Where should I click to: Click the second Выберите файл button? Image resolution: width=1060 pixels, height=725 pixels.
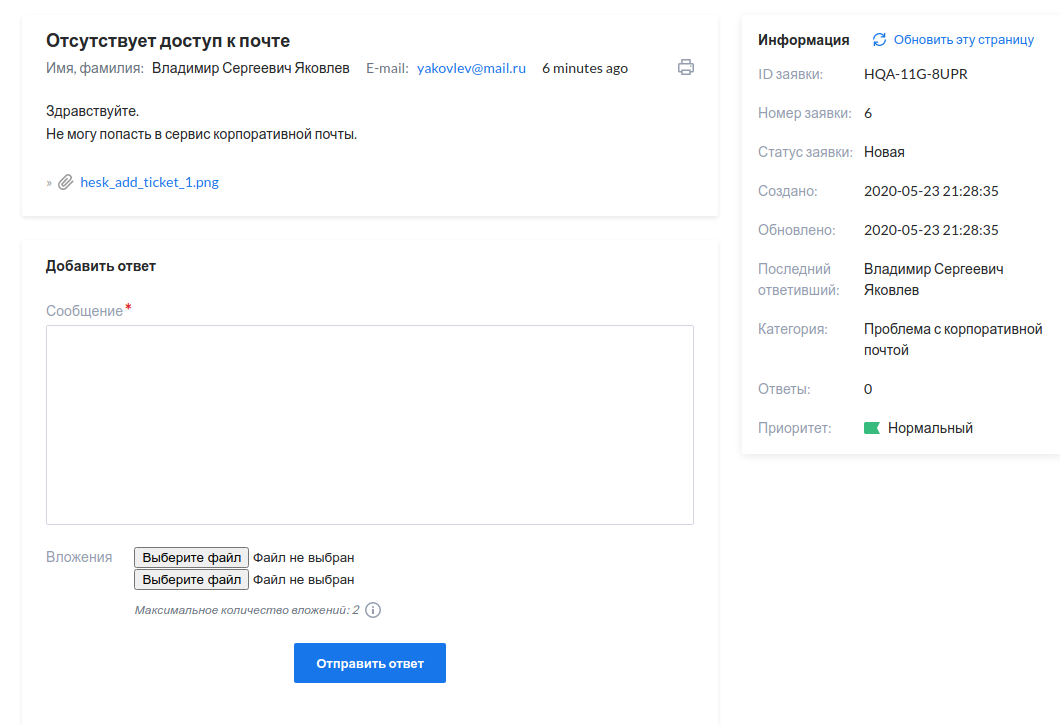point(191,579)
